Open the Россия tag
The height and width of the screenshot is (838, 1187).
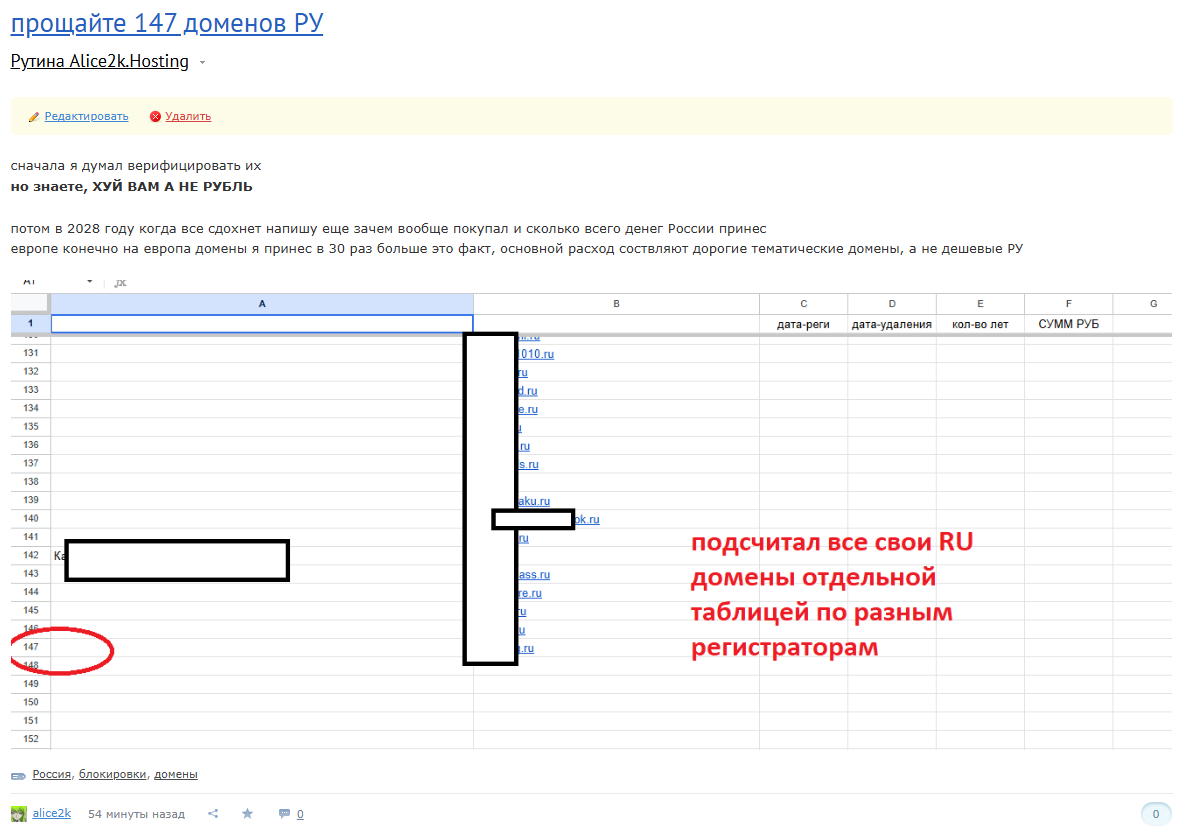52,774
